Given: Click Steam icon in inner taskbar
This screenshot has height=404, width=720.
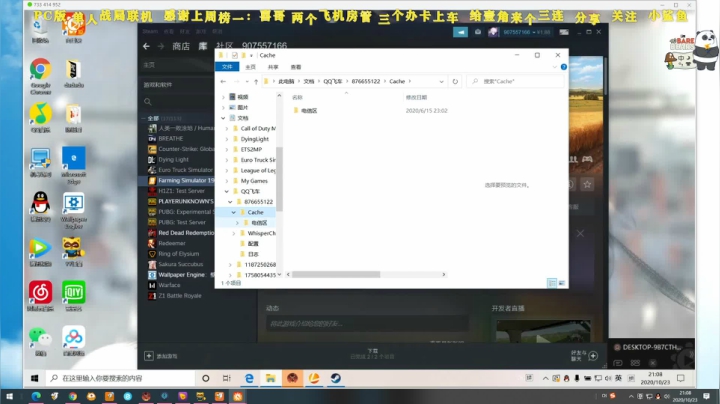Looking at the screenshot, I should point(336,378).
